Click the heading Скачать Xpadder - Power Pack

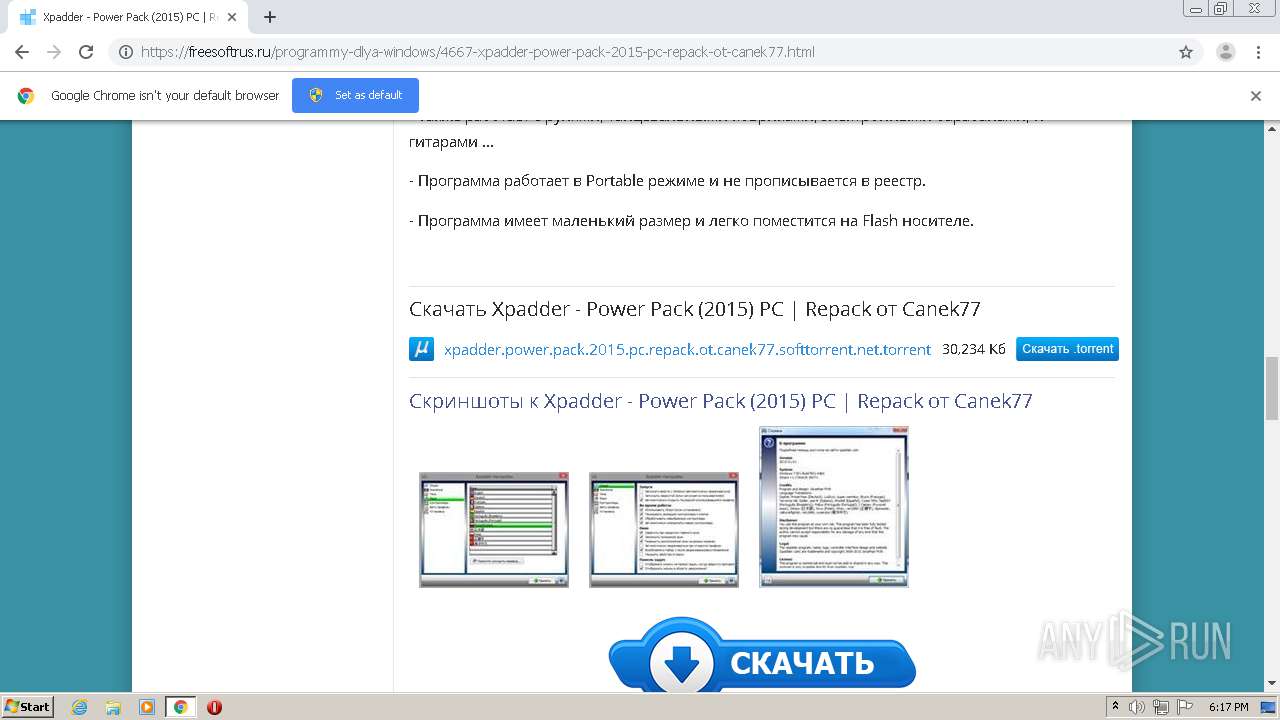(x=694, y=309)
